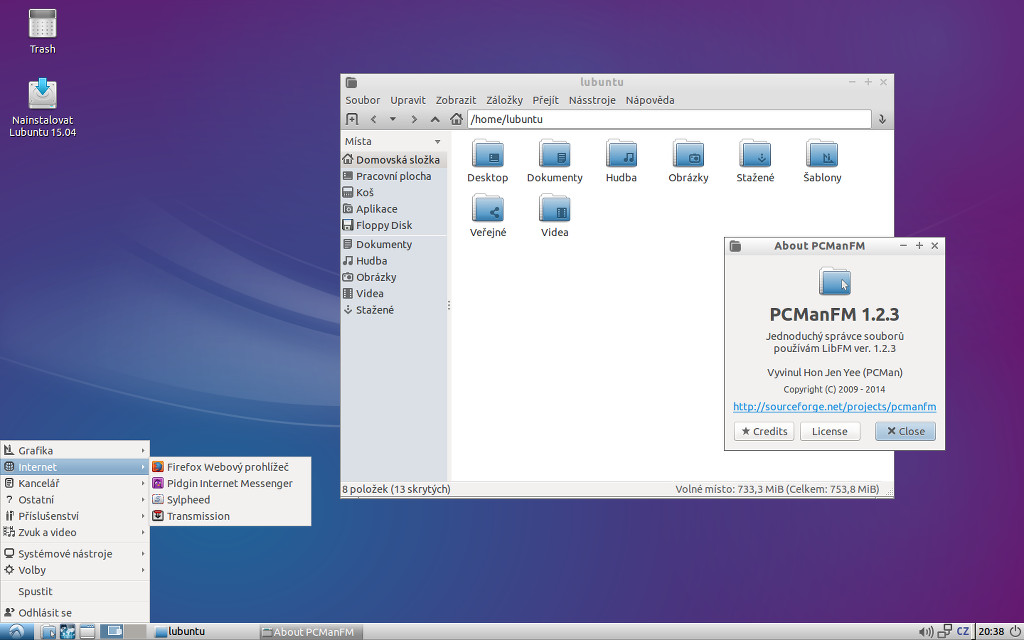Open the Upravit menu
This screenshot has width=1024, height=640.
[408, 100]
